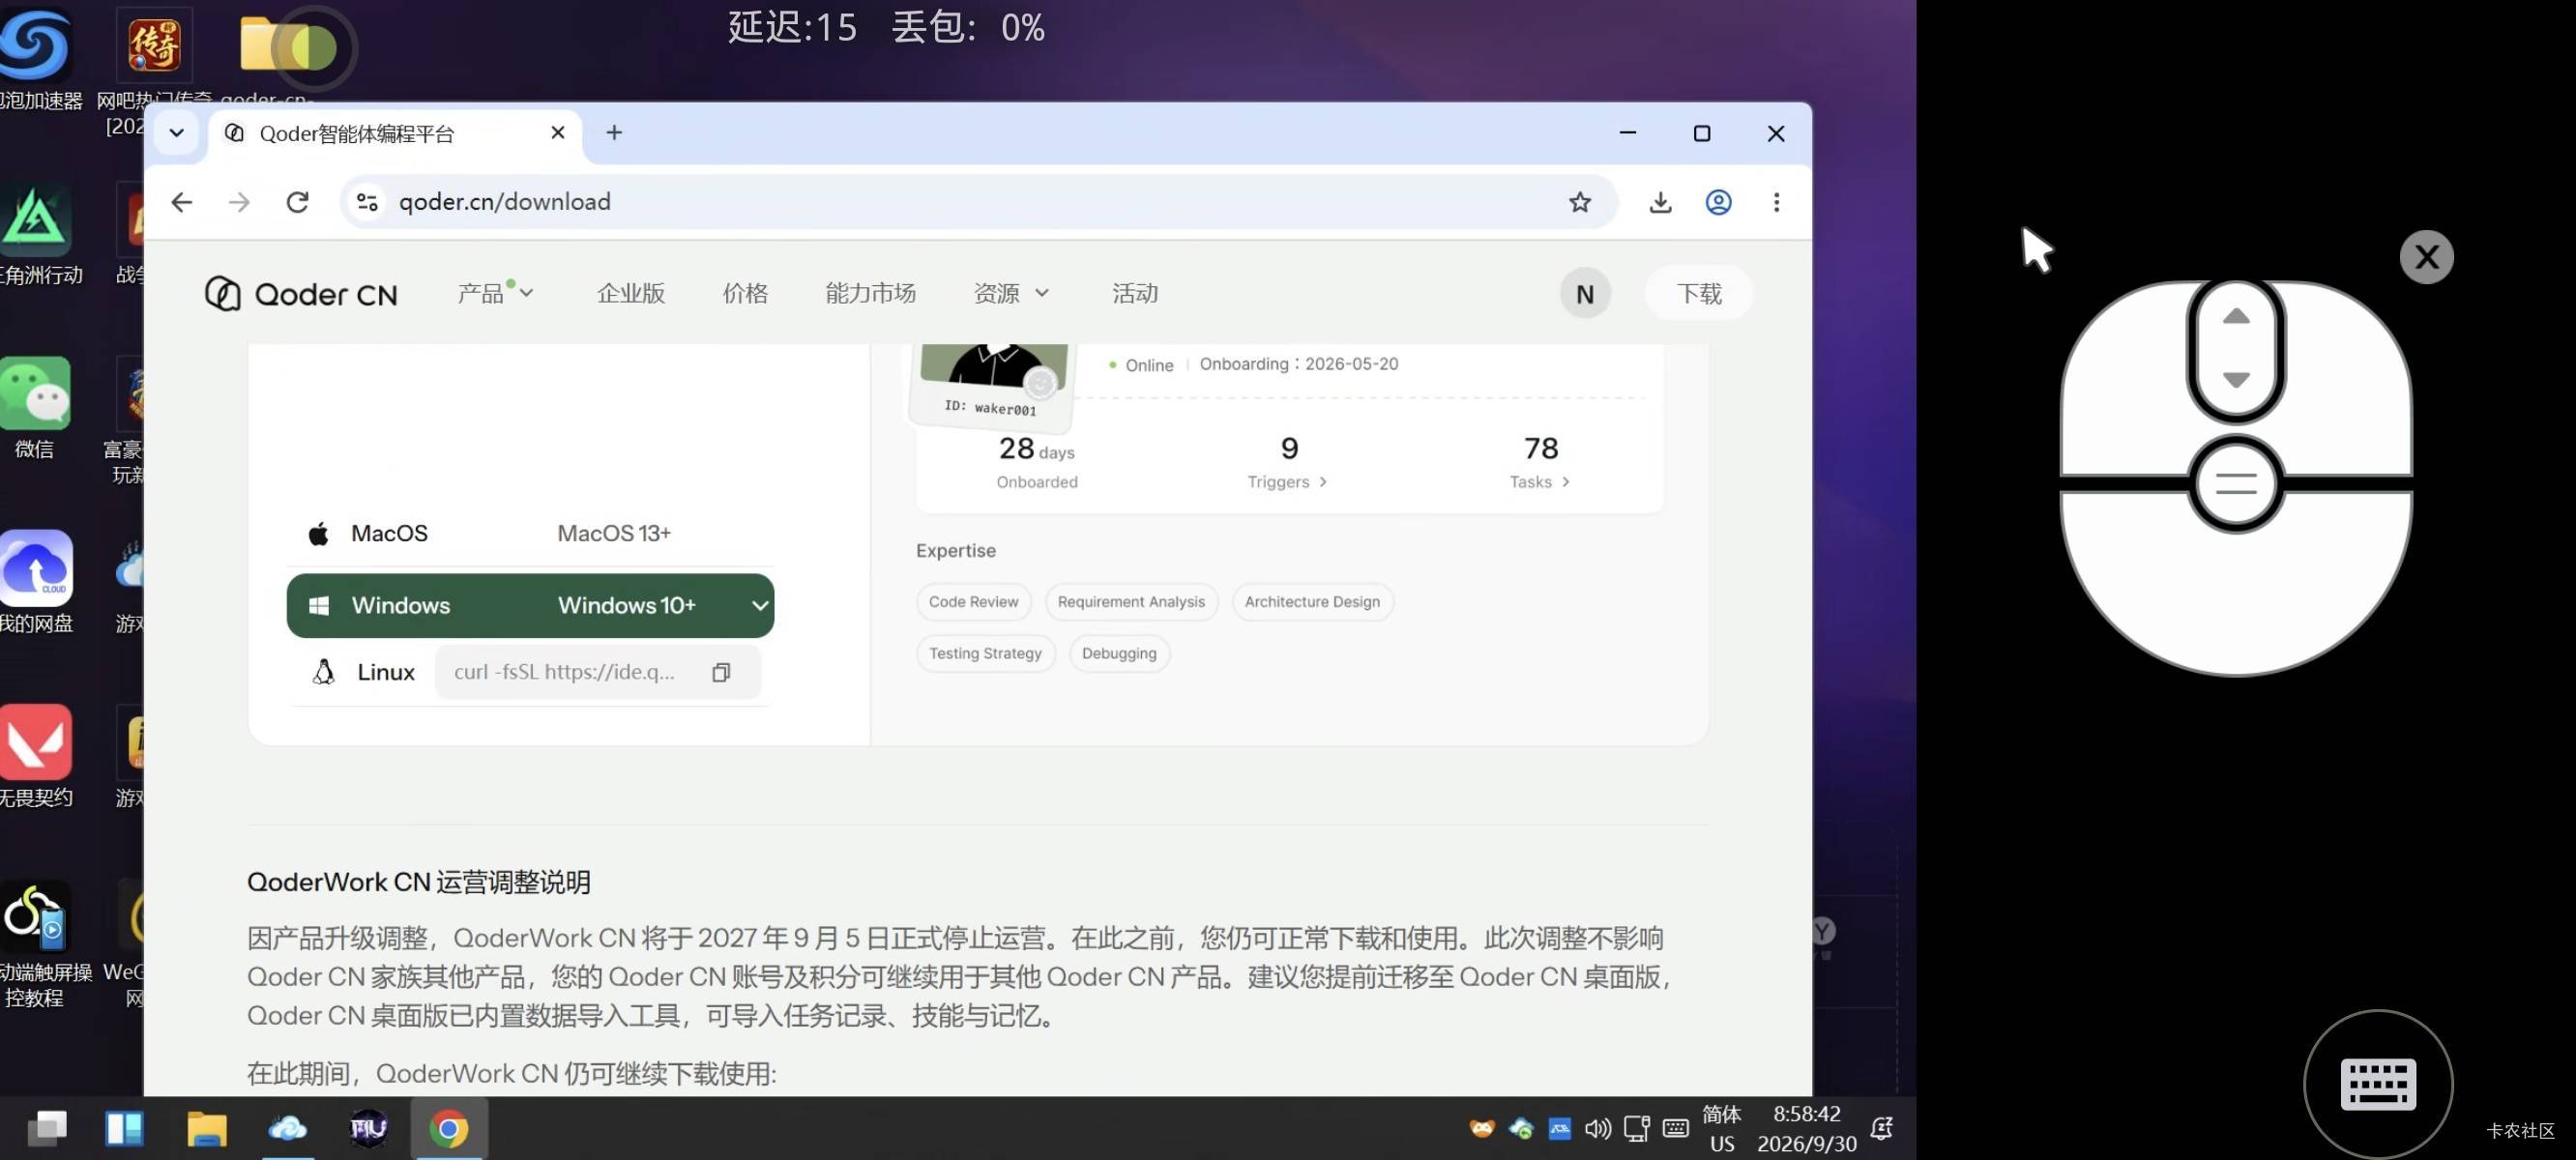Click the N user avatar
The width and height of the screenshot is (2576, 1160).
1585,294
